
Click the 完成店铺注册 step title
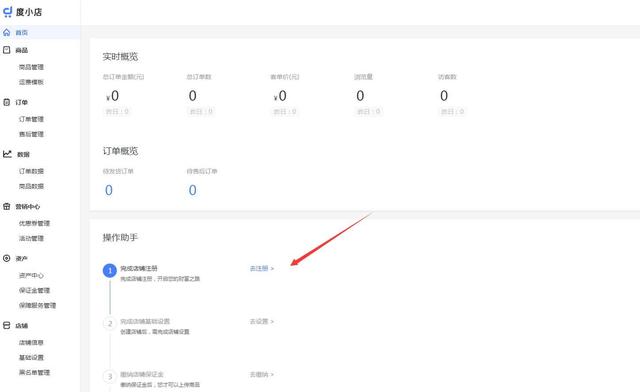(139, 268)
